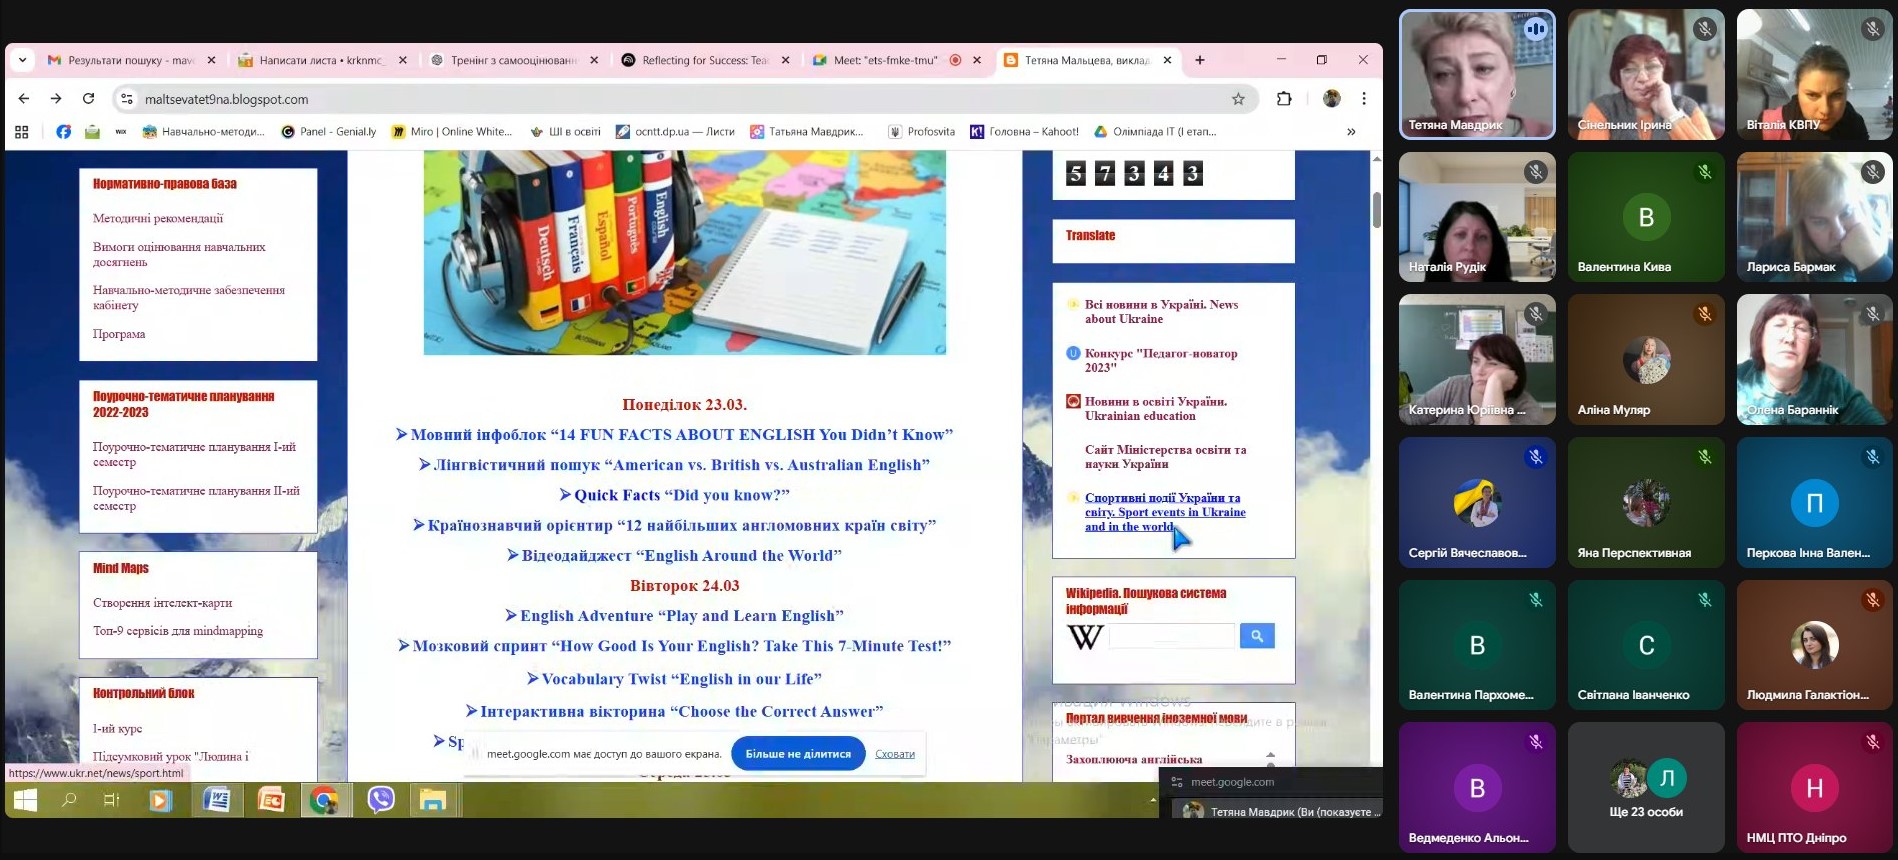Show hidden system tray icons arrow
The width and height of the screenshot is (1898, 860).
tap(1153, 800)
